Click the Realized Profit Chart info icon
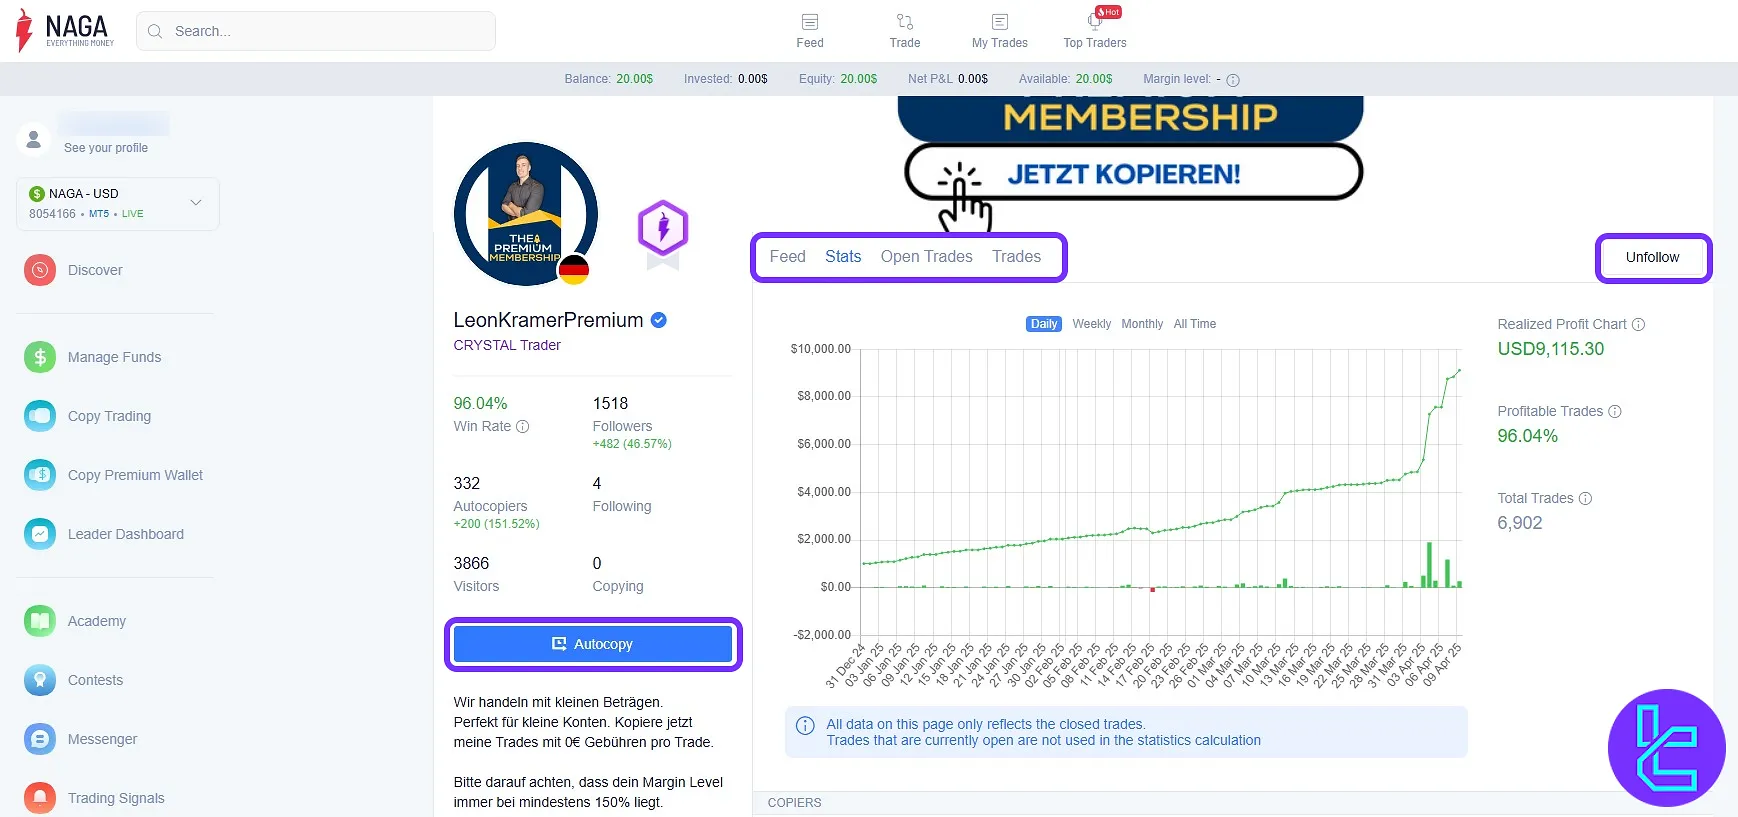Screen dimensions: 1738x817 click(1638, 324)
